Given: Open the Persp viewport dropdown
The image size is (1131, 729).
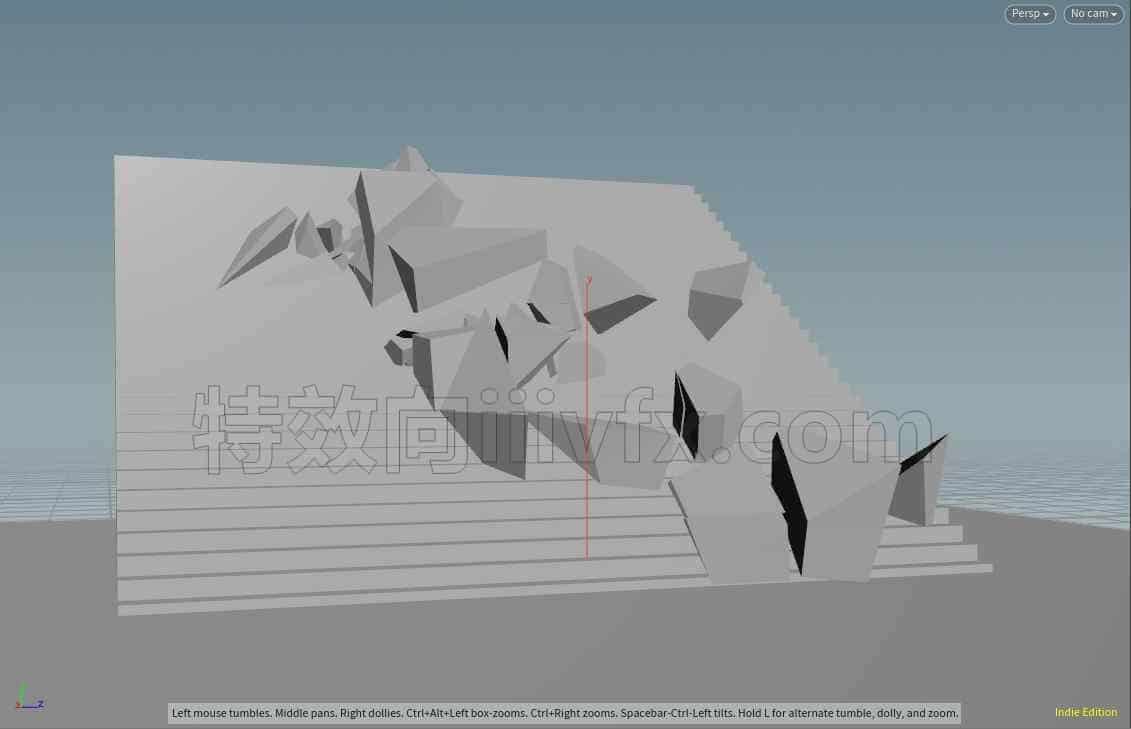Looking at the screenshot, I should (1030, 14).
